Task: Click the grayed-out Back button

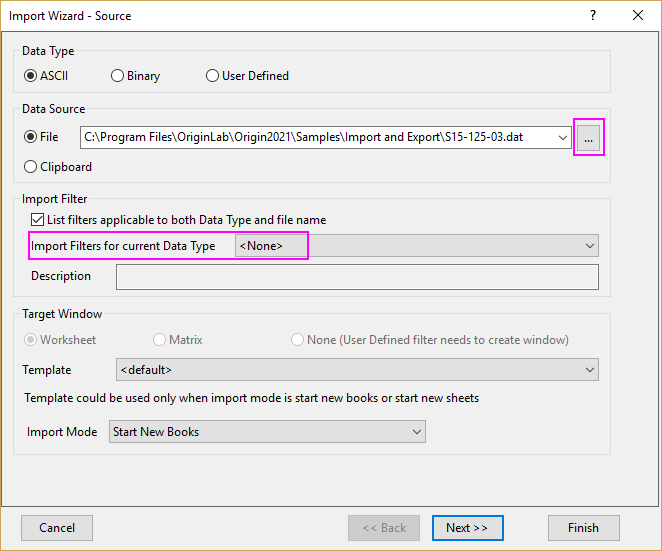Action: (383, 528)
